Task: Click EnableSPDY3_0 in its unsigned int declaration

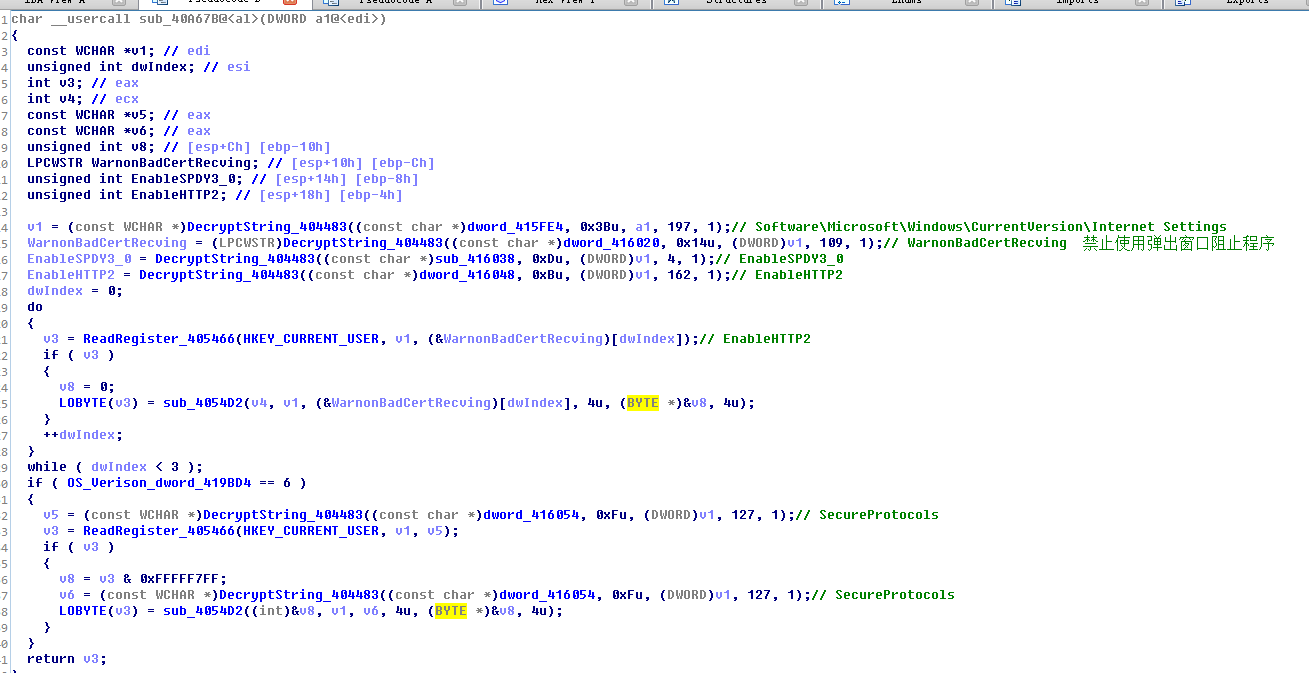Action: [x=183, y=179]
